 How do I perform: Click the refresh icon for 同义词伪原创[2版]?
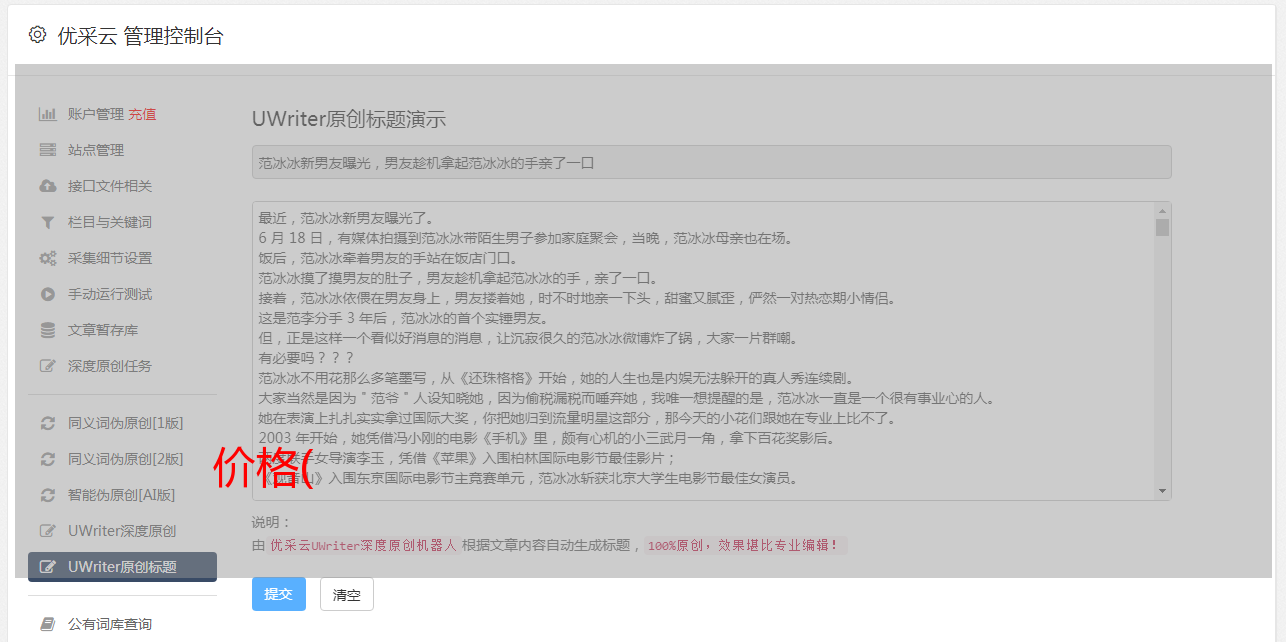[47, 459]
